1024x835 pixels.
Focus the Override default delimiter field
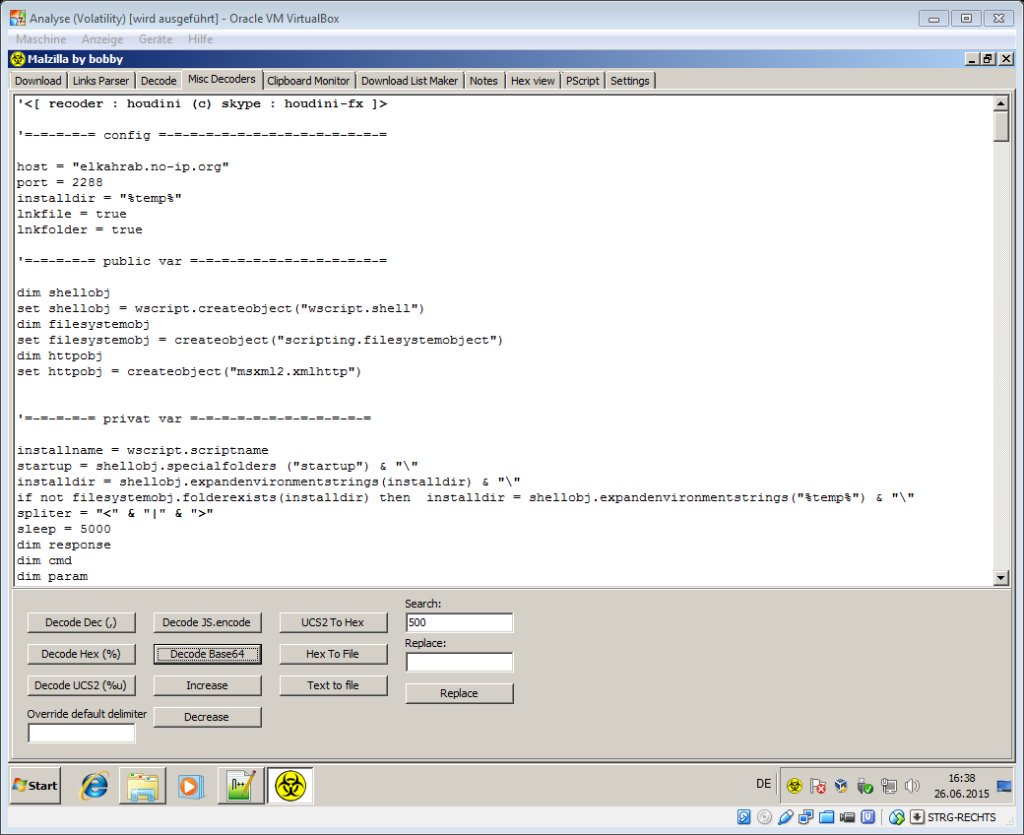[82, 733]
